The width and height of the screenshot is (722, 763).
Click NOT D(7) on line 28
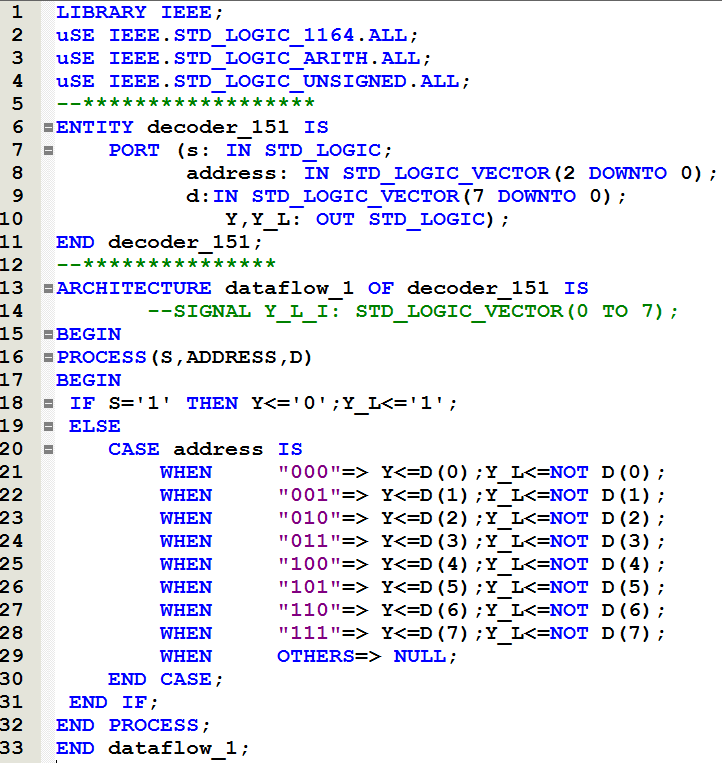coord(600,634)
